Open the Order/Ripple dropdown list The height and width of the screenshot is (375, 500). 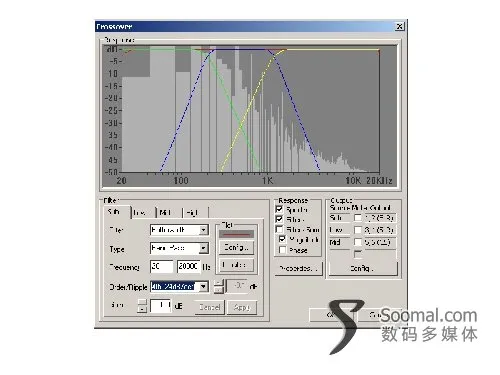[x=204, y=286]
